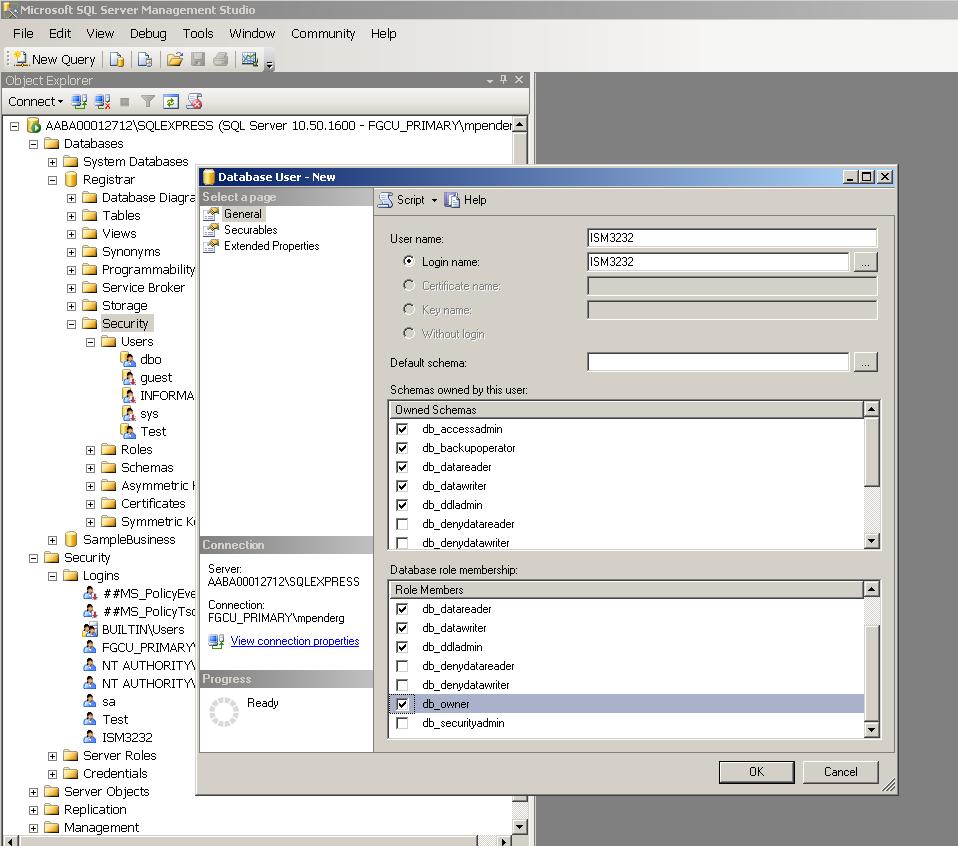Open the Extended Properties page
Image resolution: width=958 pixels, height=846 pixels.
point(271,246)
